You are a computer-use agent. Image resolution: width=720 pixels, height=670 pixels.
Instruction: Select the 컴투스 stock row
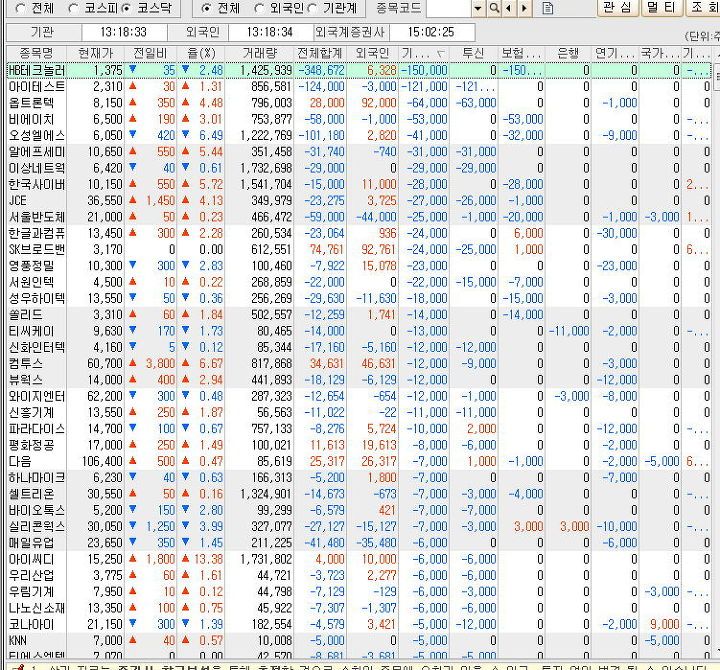point(359,364)
